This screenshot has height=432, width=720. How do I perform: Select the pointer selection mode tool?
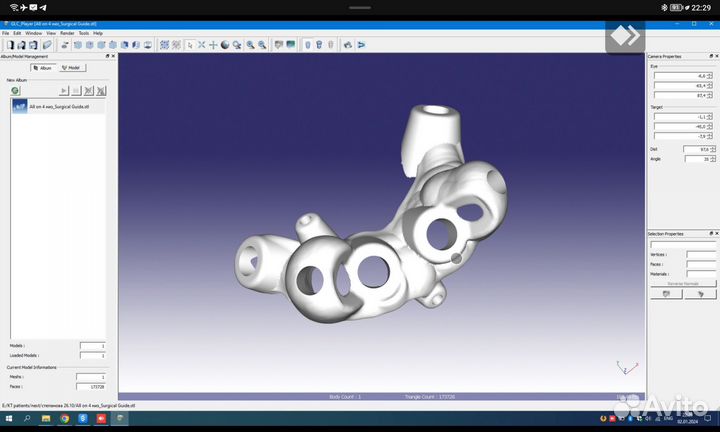[x=189, y=45]
